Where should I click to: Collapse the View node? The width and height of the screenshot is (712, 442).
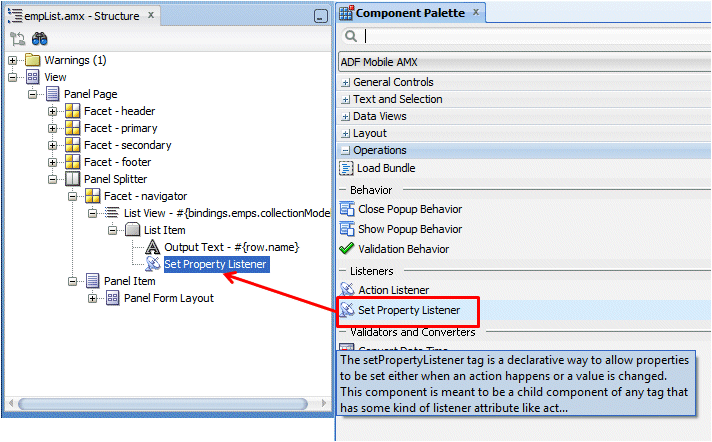(13, 77)
